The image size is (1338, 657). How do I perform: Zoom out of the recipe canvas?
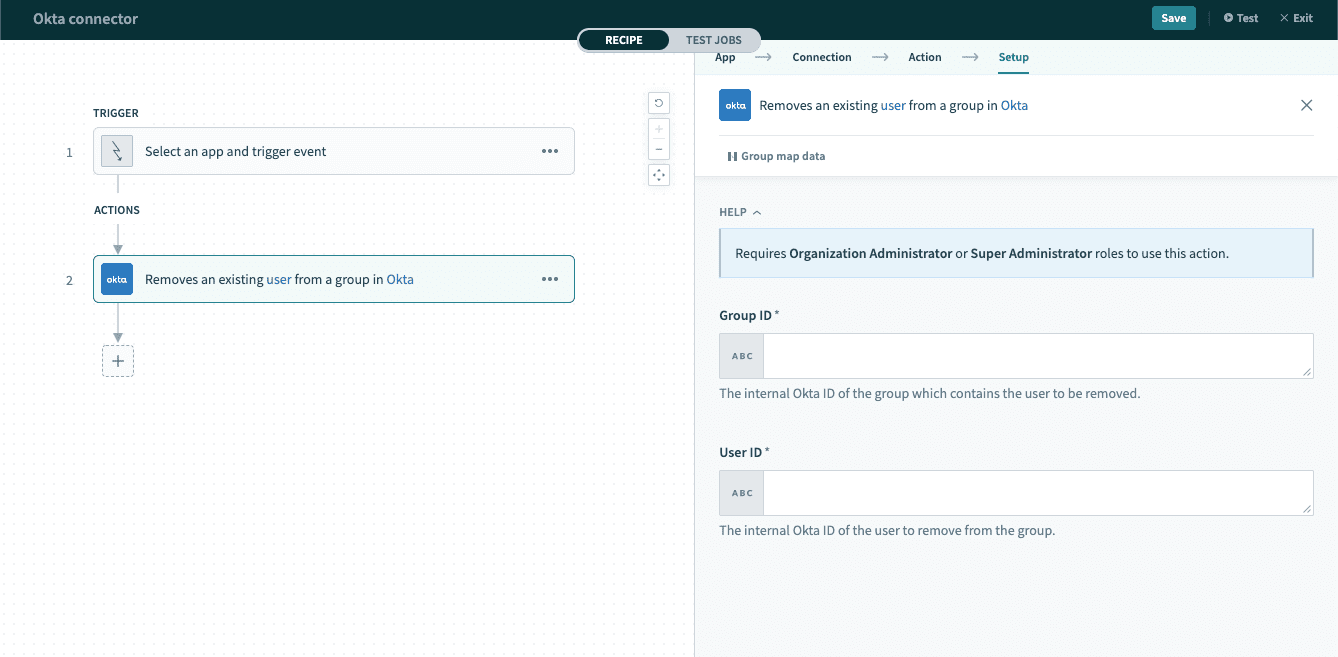(658, 150)
